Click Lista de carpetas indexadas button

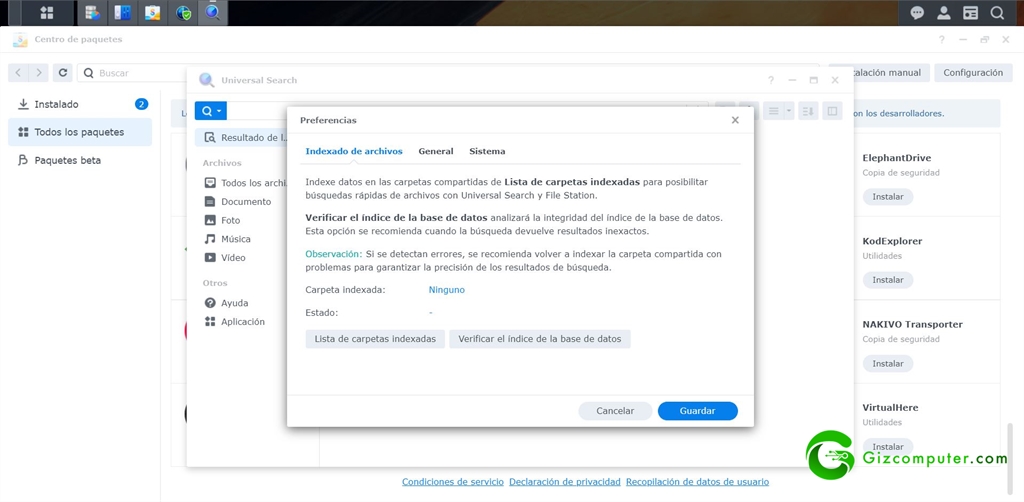click(x=375, y=339)
